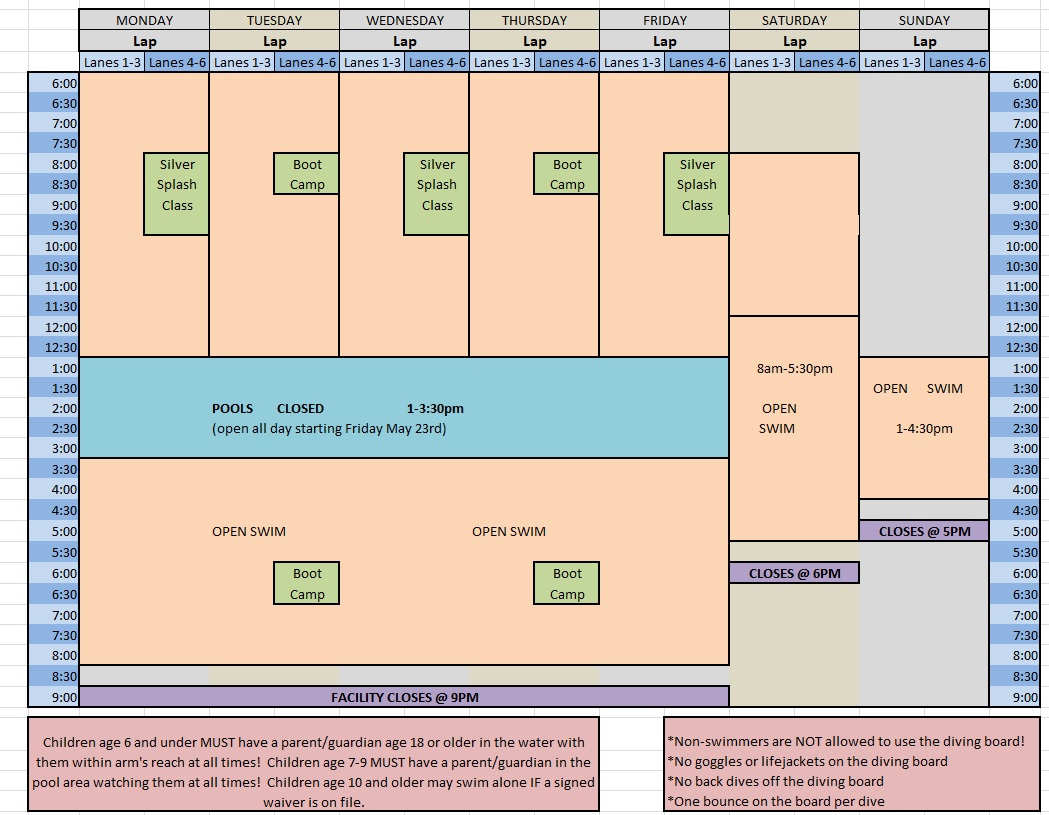Click Sunday's Lanes 1-3 cell
Screen dimensions: 1049x815
tap(892, 62)
